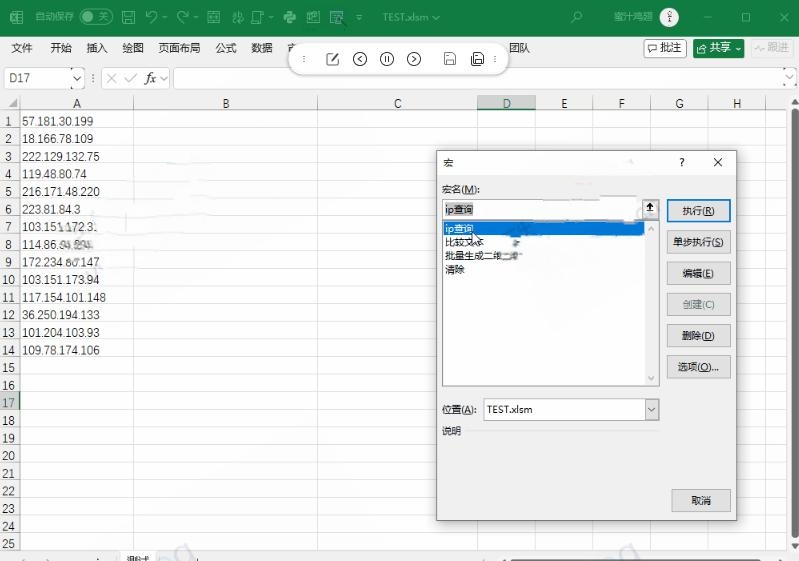Click the collapse-dialog arrow beside macro name

coord(650,208)
